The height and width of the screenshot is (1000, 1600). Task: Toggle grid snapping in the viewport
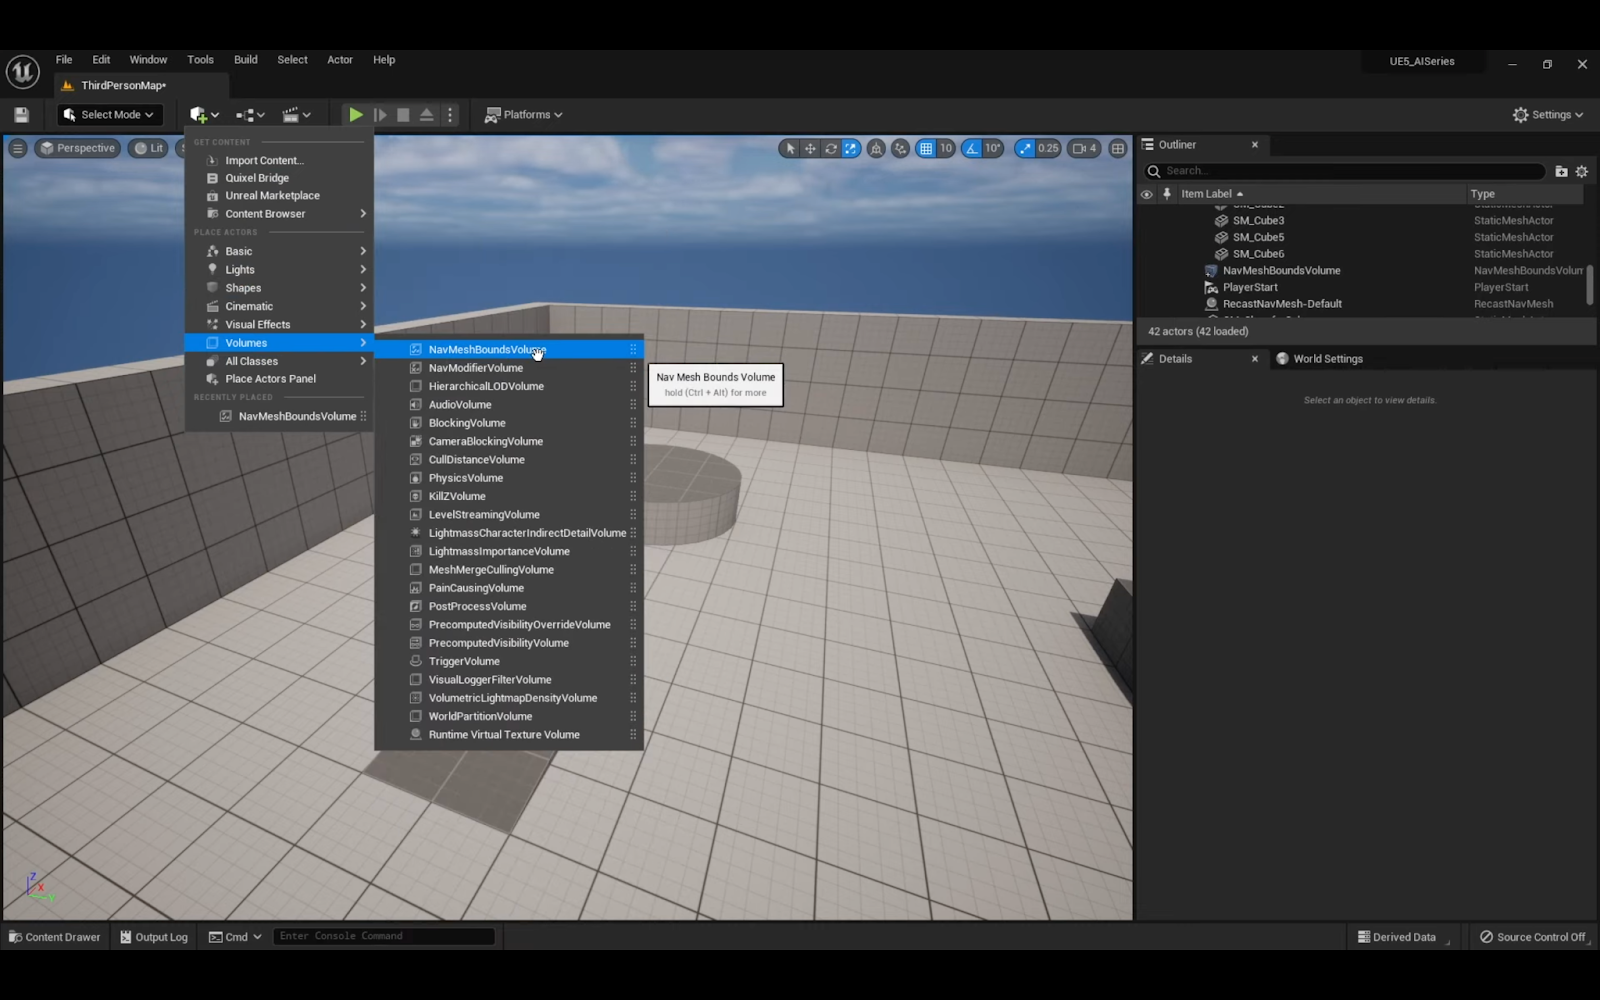click(x=926, y=148)
